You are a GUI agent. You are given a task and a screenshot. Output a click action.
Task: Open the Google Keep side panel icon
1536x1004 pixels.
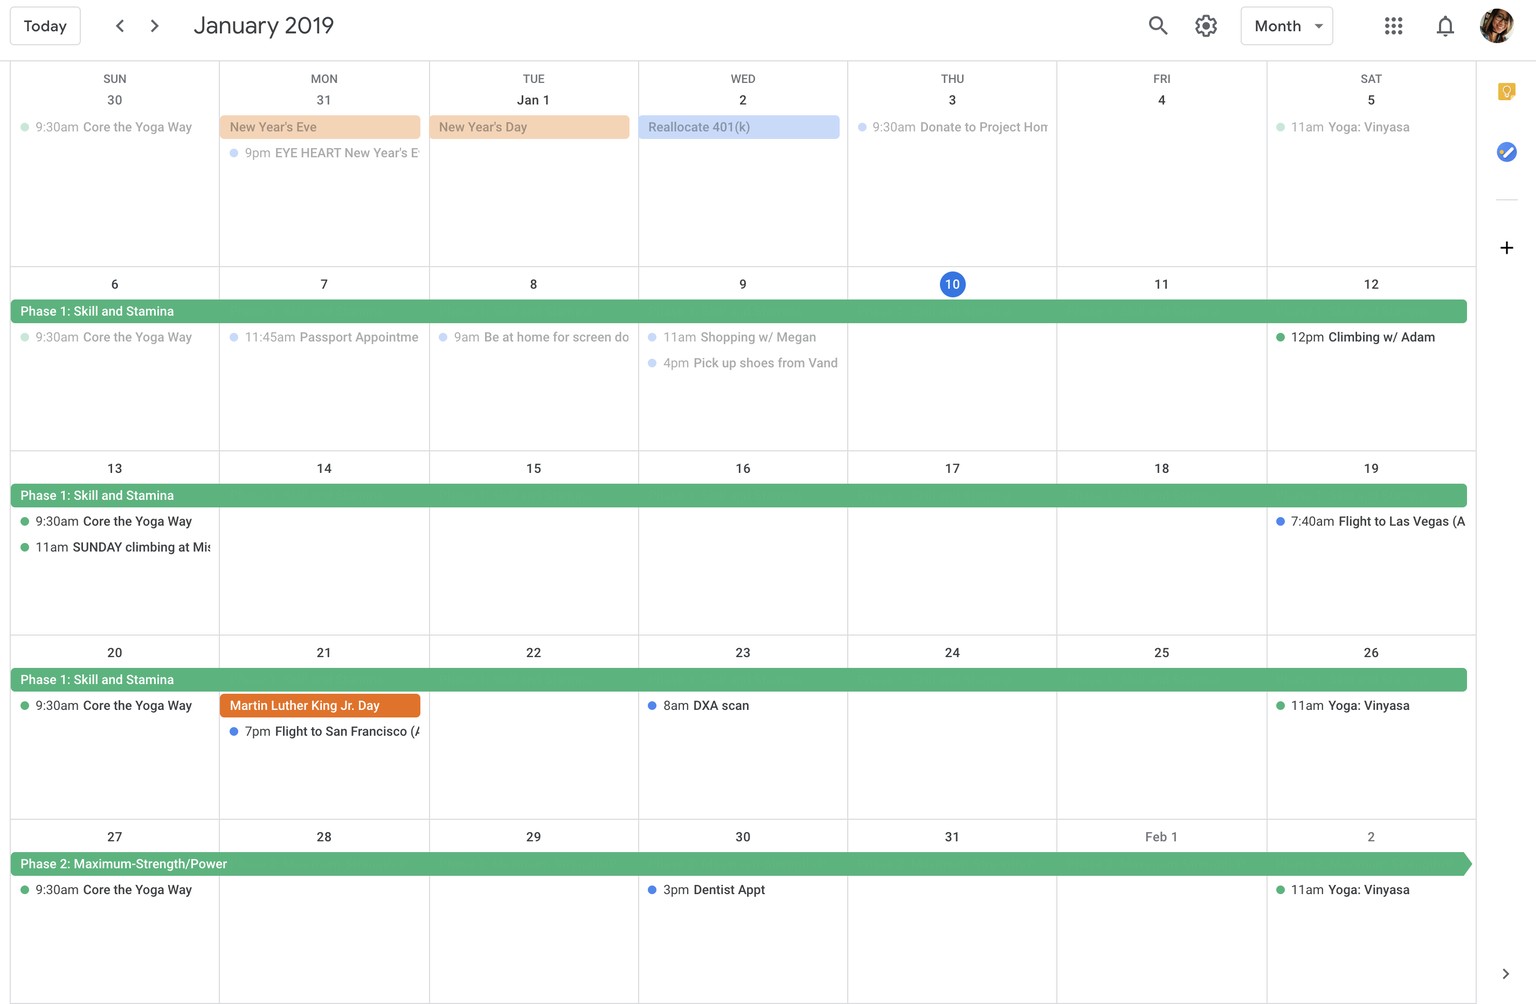pos(1506,92)
